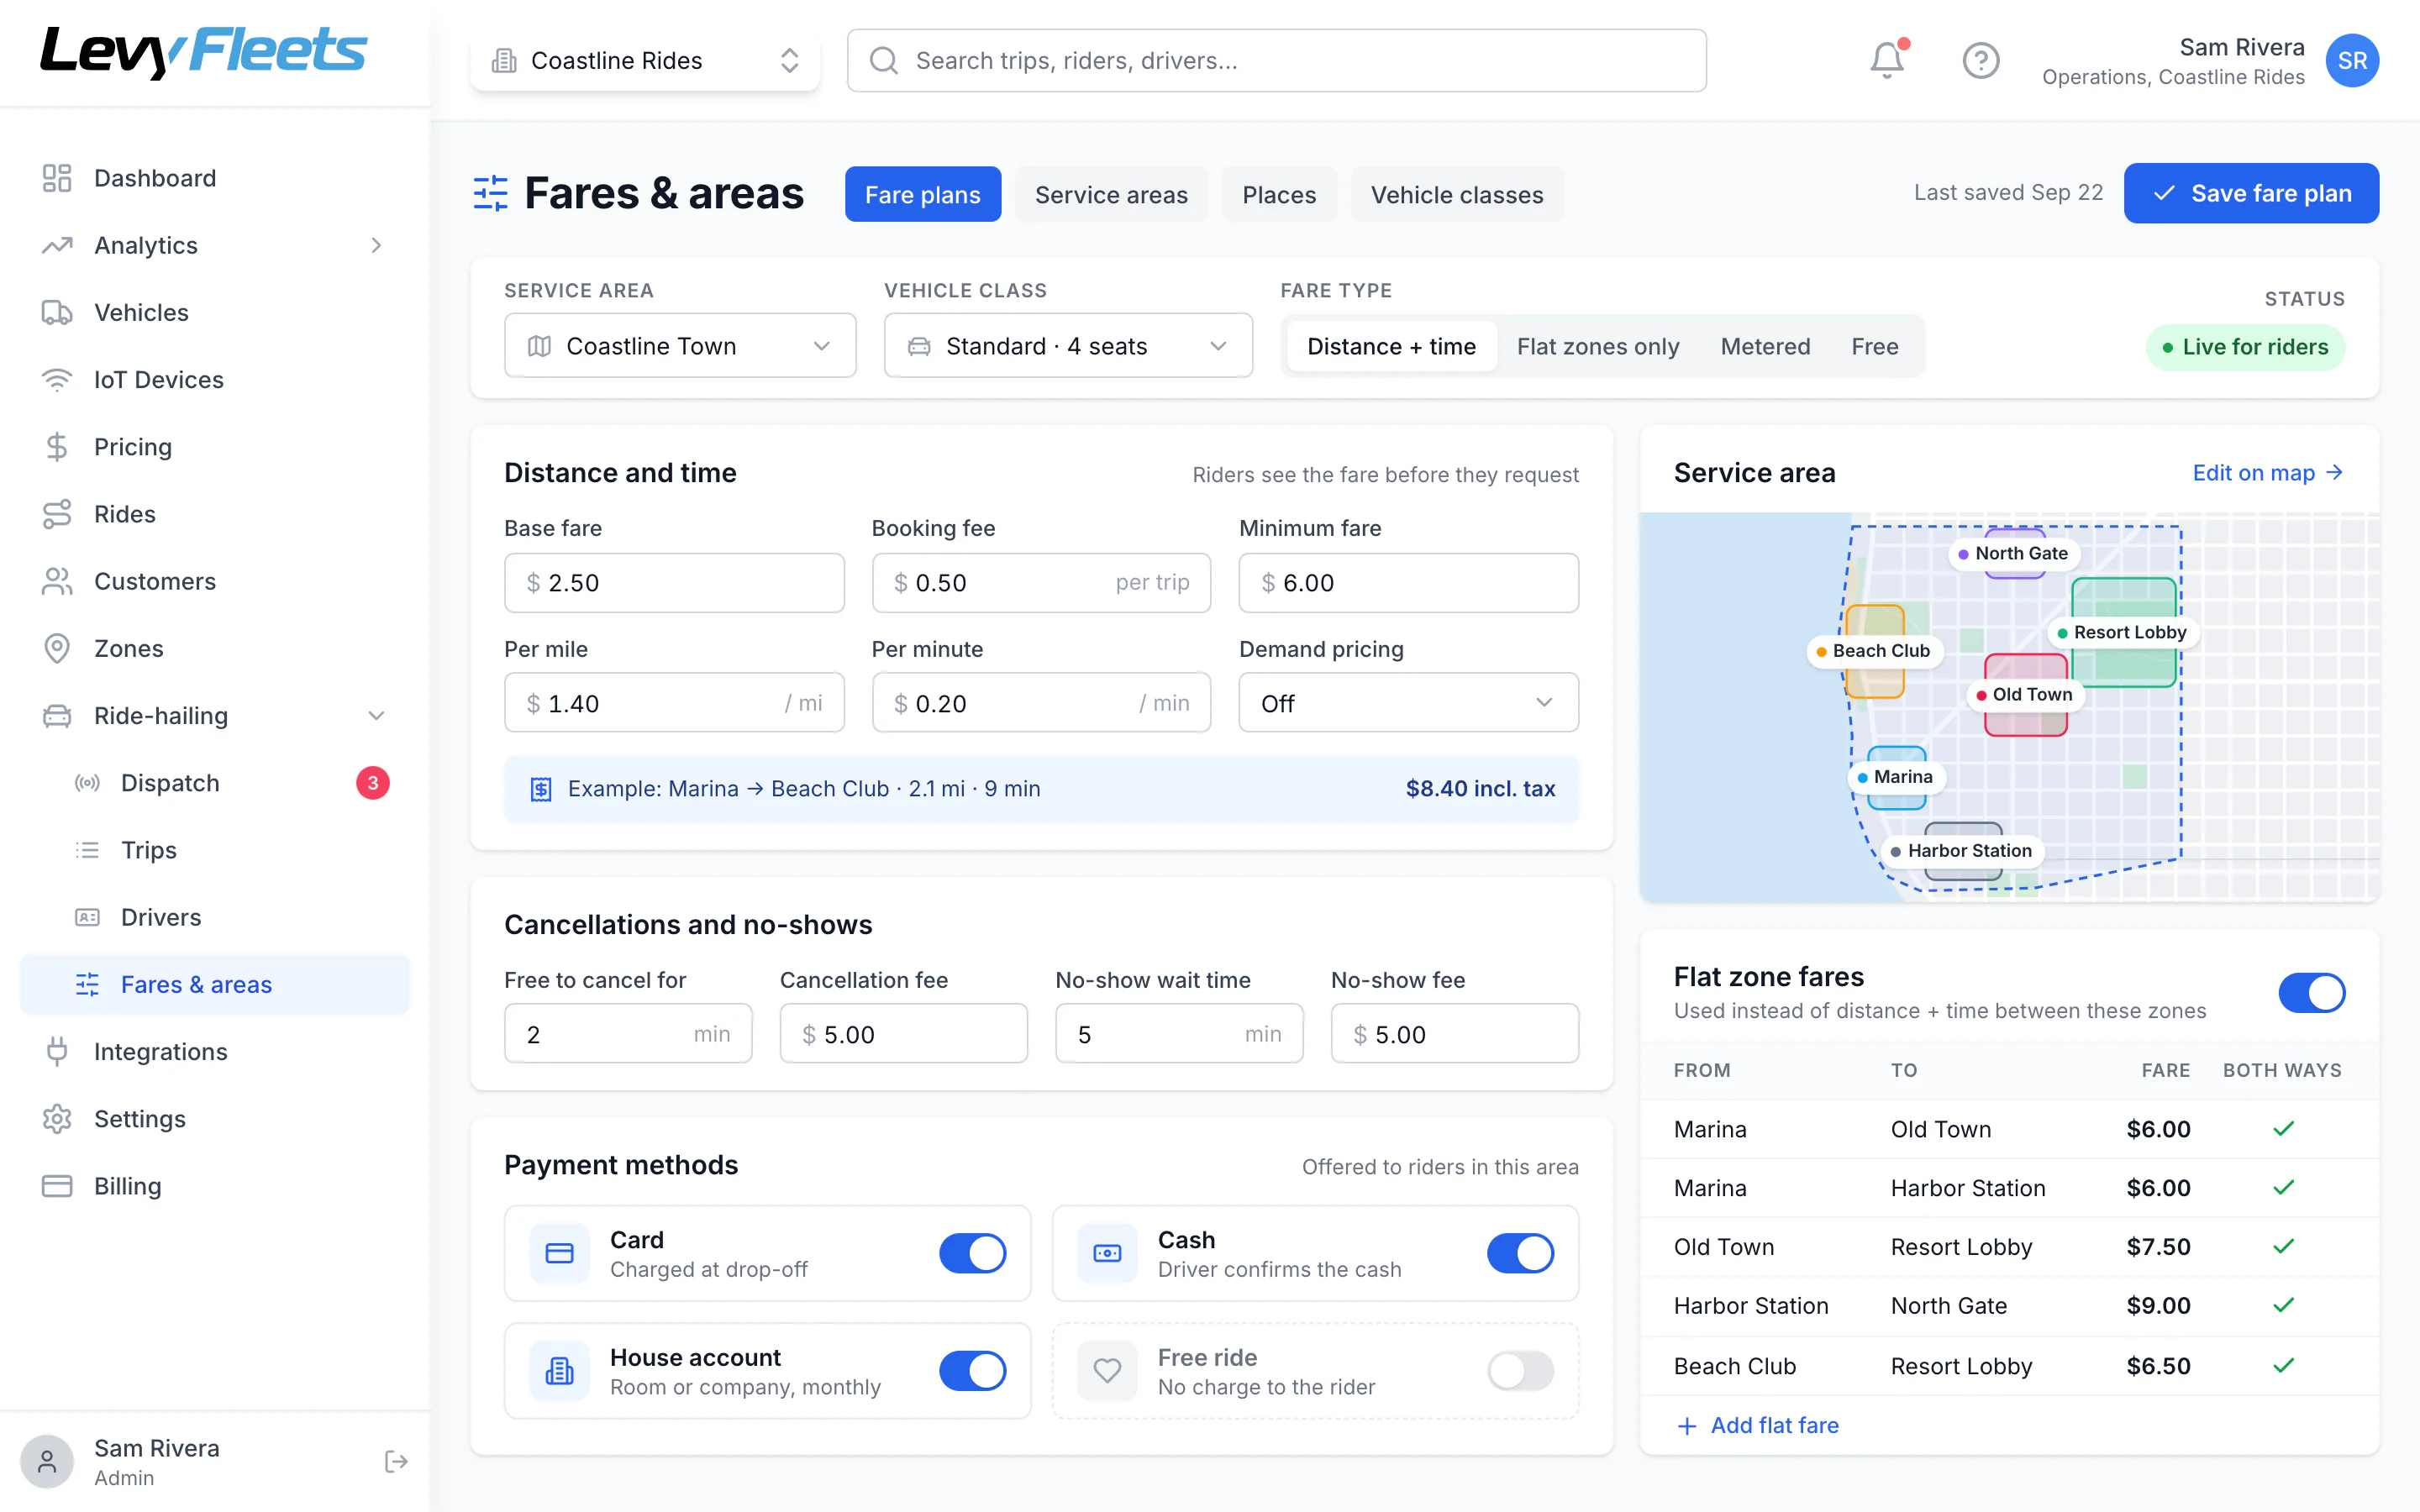Image resolution: width=2420 pixels, height=1512 pixels.
Task: Open the Vehicle classes tab
Action: (x=1457, y=194)
